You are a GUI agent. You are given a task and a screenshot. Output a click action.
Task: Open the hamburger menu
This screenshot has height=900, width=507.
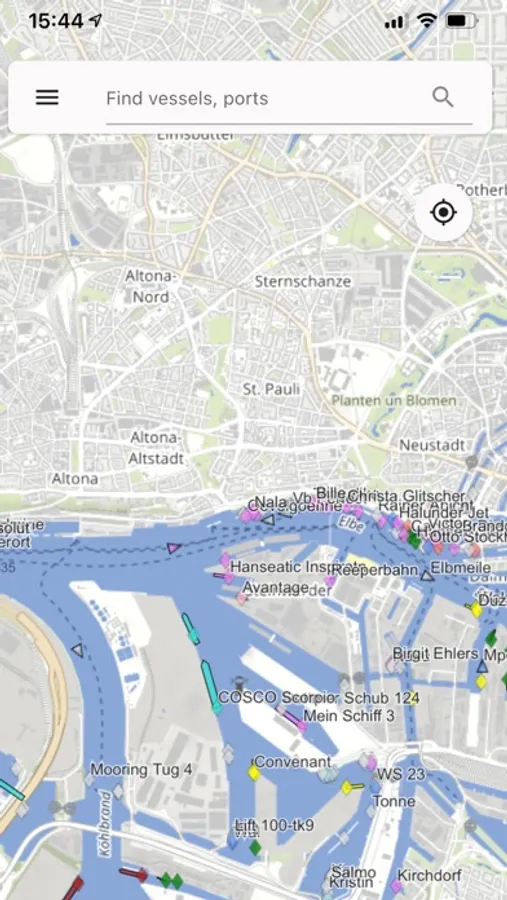click(x=47, y=98)
